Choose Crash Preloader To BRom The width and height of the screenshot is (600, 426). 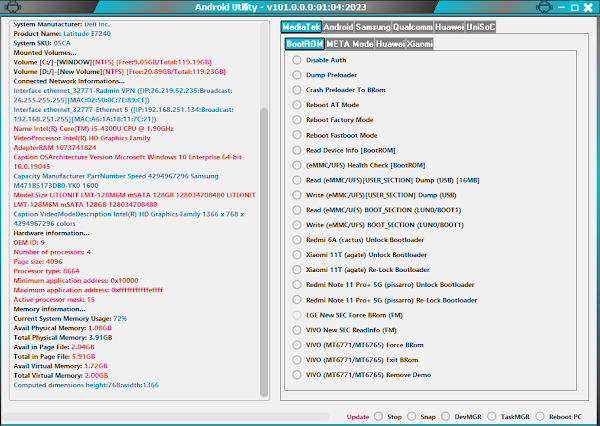(x=297, y=90)
